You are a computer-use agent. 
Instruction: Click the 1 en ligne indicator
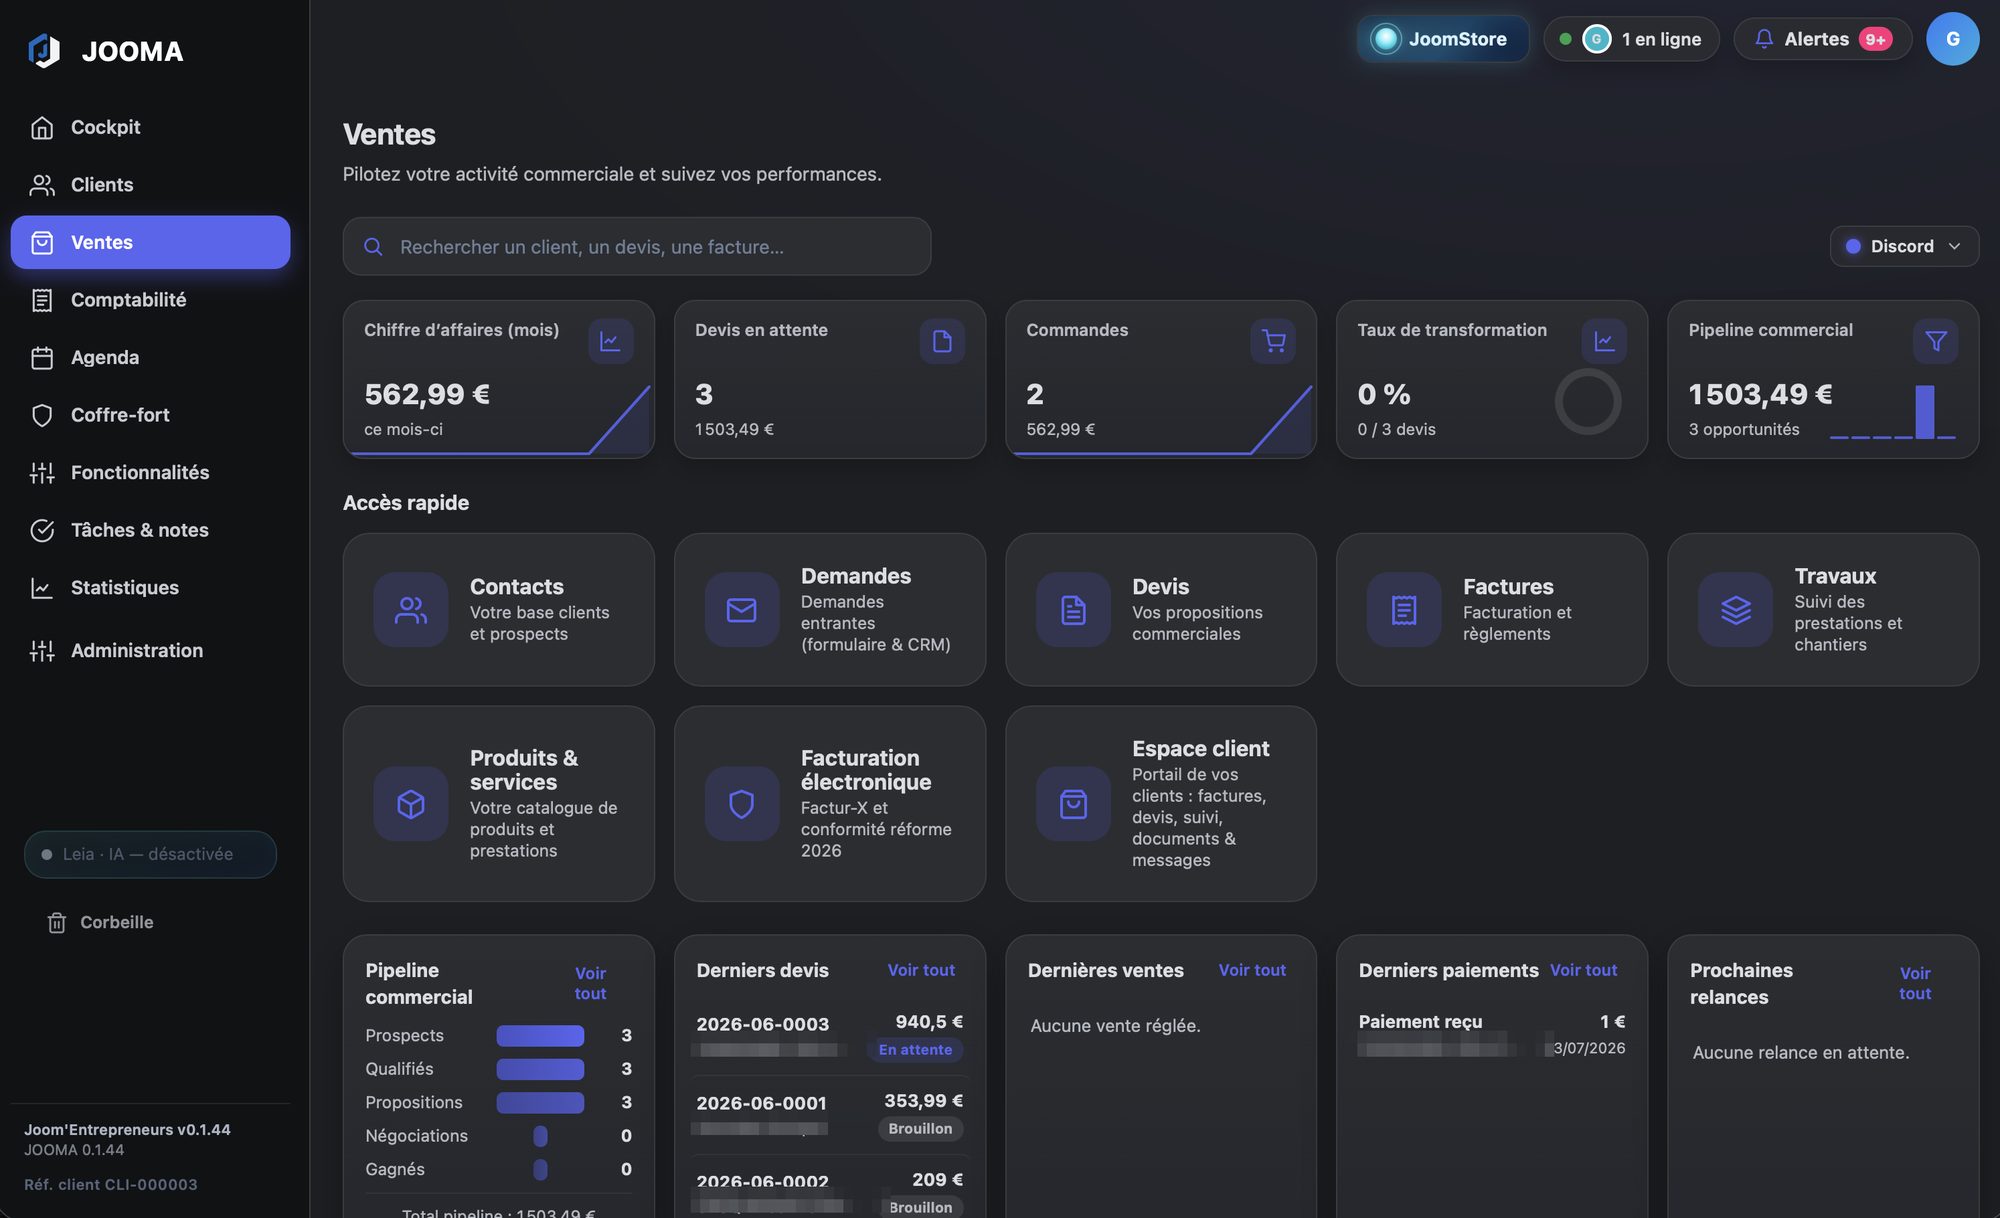coord(1631,39)
